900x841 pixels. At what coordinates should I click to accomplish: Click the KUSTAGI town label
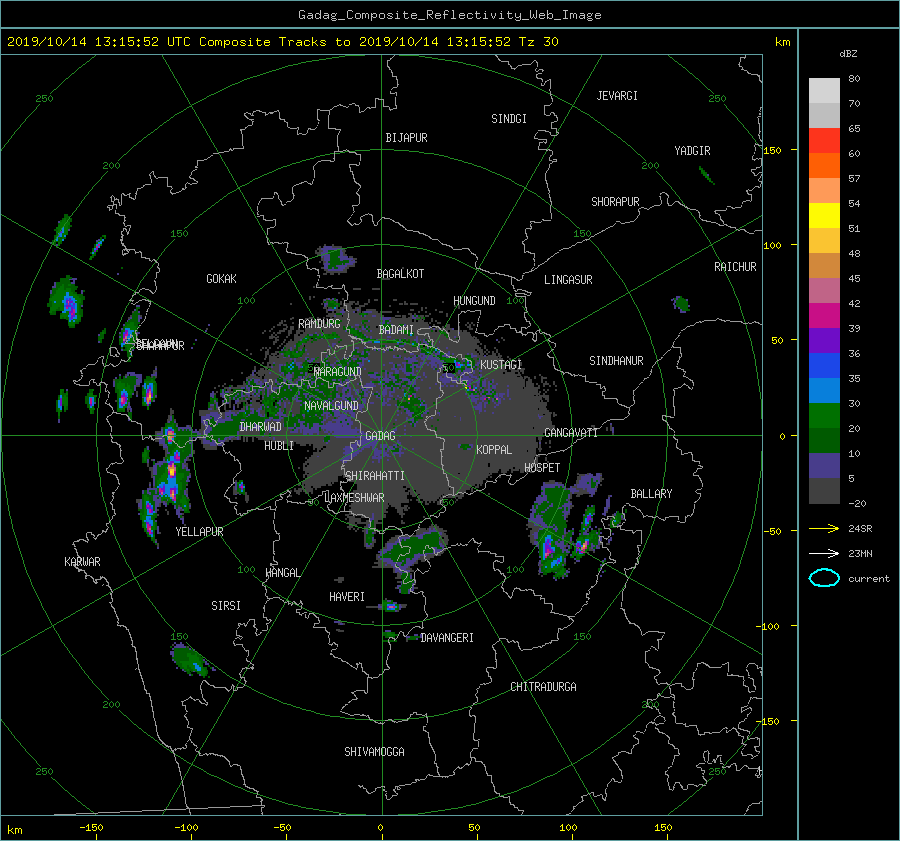501,365
